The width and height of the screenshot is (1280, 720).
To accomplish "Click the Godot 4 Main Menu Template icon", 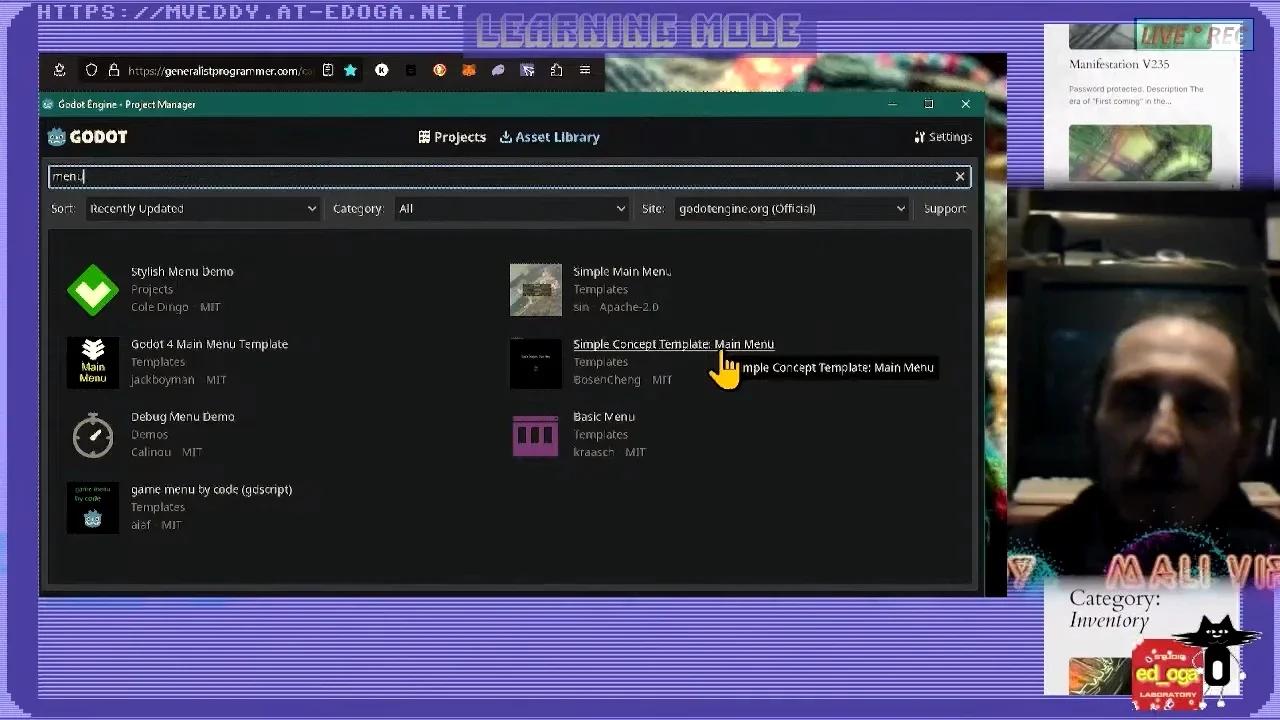I will point(92,362).
